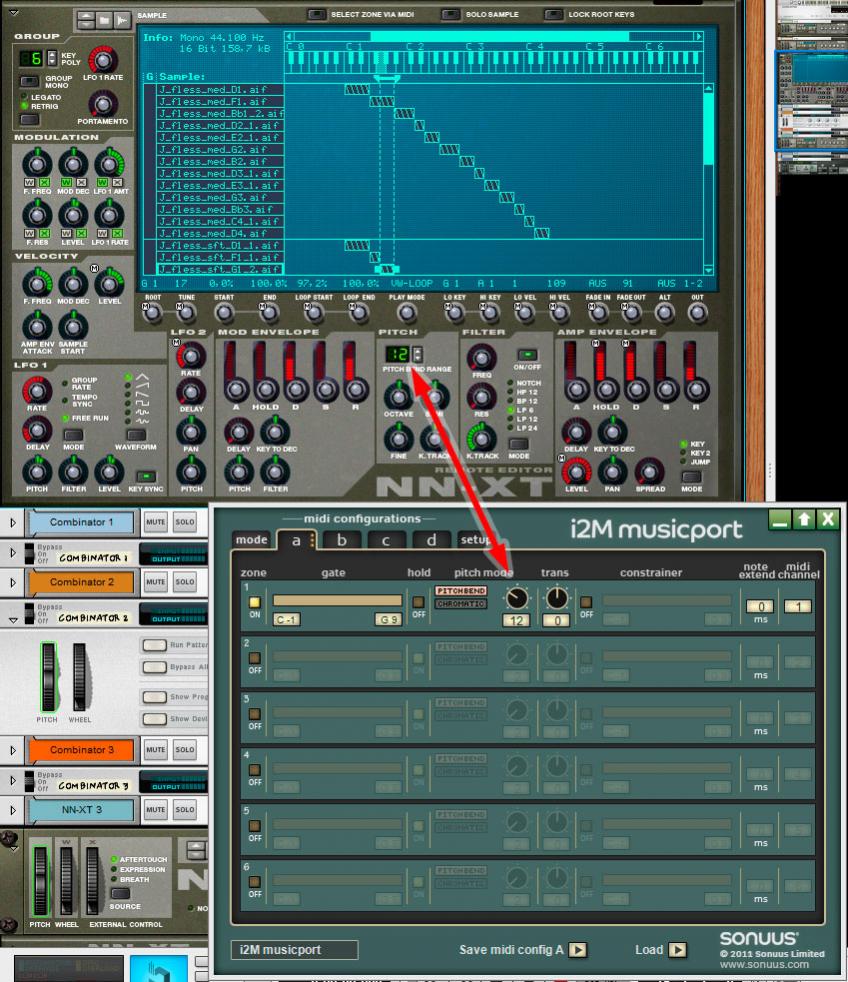Enable zone 2 in musicport
Image resolution: width=848 pixels, height=982 pixels.
(254, 658)
